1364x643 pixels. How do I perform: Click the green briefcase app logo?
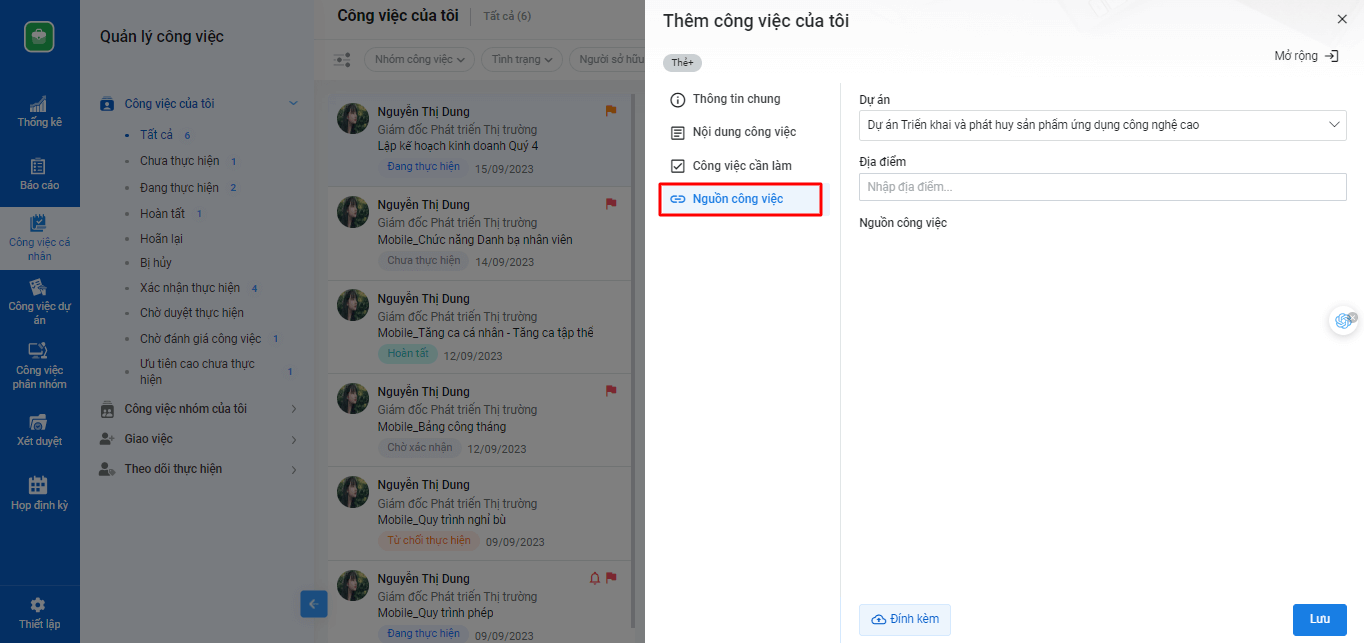[39, 36]
